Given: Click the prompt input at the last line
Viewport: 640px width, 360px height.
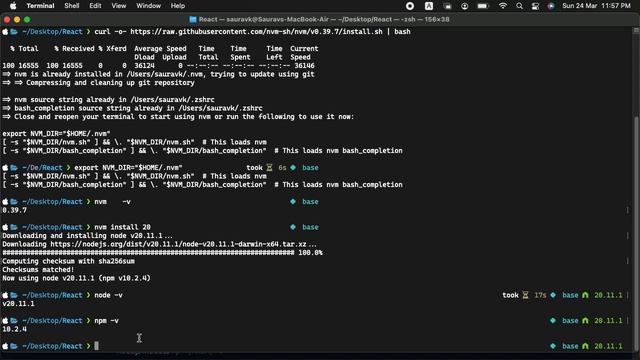Looking at the screenshot, I should (x=96, y=346).
